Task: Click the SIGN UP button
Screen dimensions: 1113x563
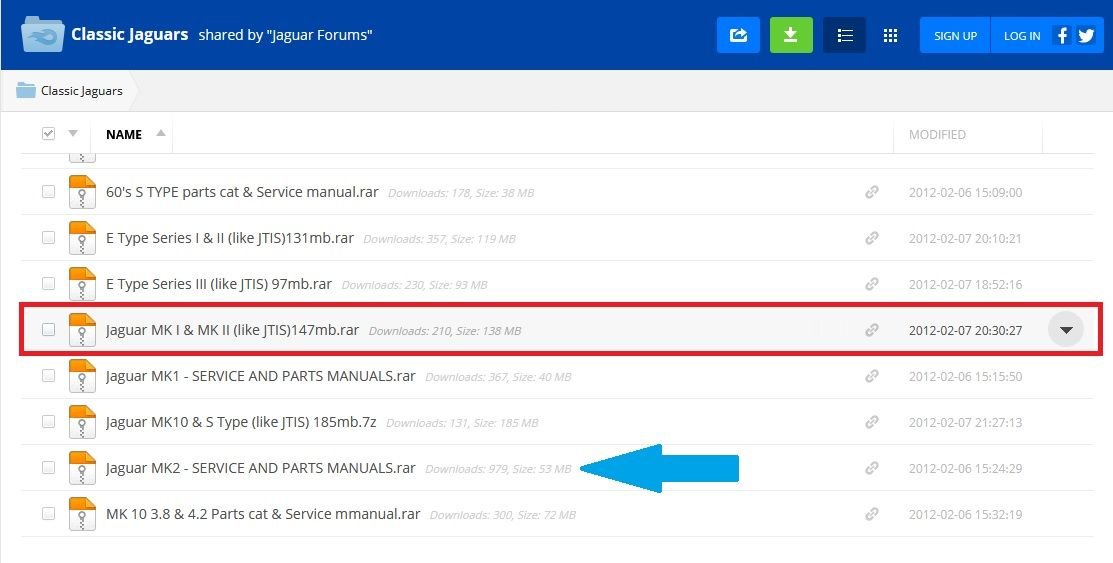Action: pos(955,35)
